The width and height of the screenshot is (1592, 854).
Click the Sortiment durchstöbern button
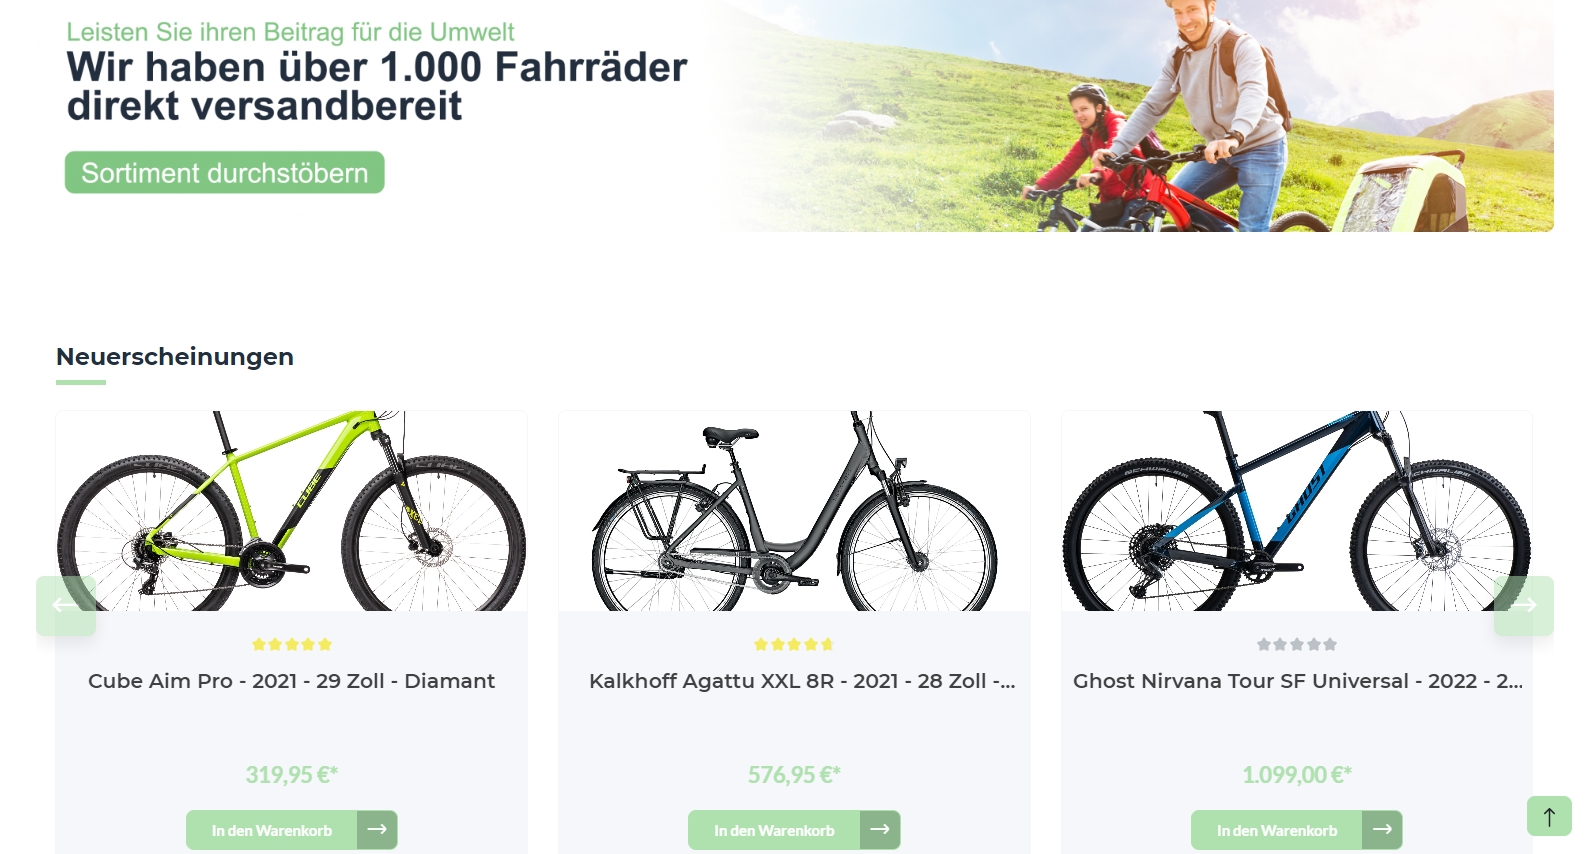click(225, 172)
